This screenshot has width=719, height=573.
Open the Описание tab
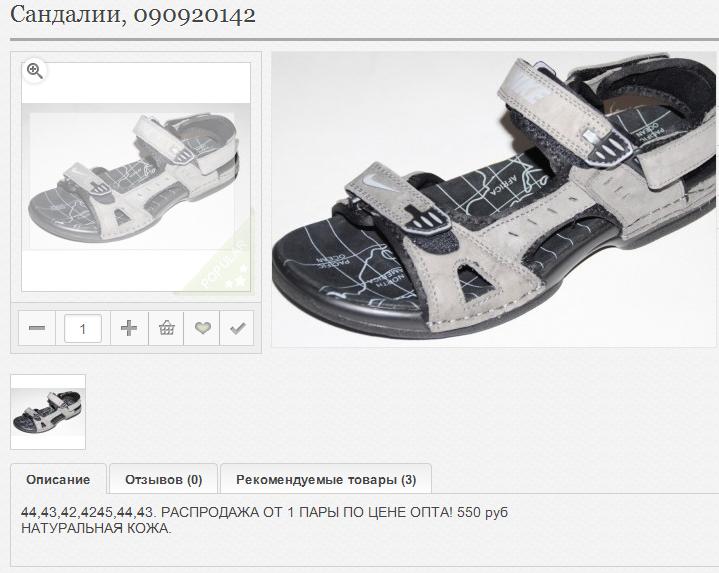pyautogui.click(x=58, y=480)
